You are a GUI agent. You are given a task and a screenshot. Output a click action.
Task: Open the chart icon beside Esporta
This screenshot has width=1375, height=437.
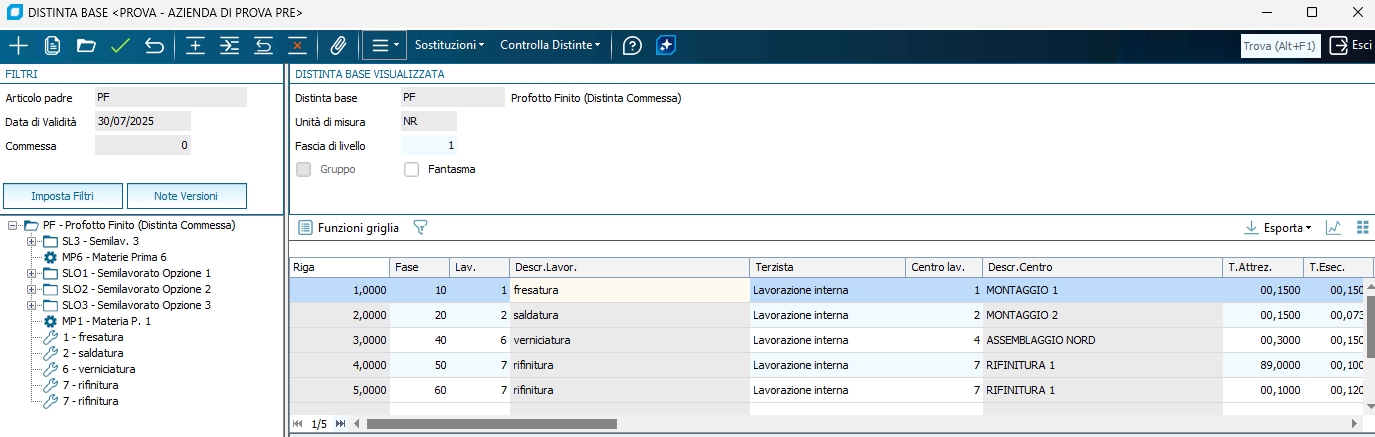point(1333,228)
